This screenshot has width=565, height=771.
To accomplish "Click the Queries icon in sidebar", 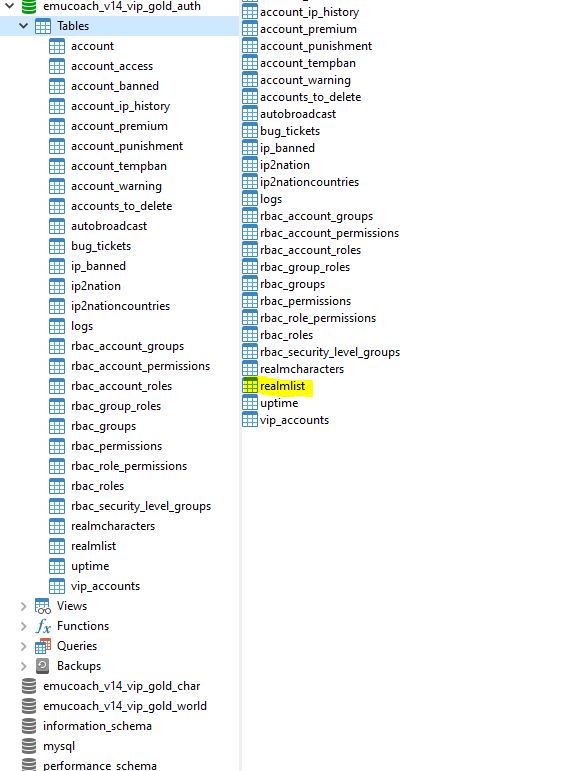I will pyautogui.click(x=43, y=646).
